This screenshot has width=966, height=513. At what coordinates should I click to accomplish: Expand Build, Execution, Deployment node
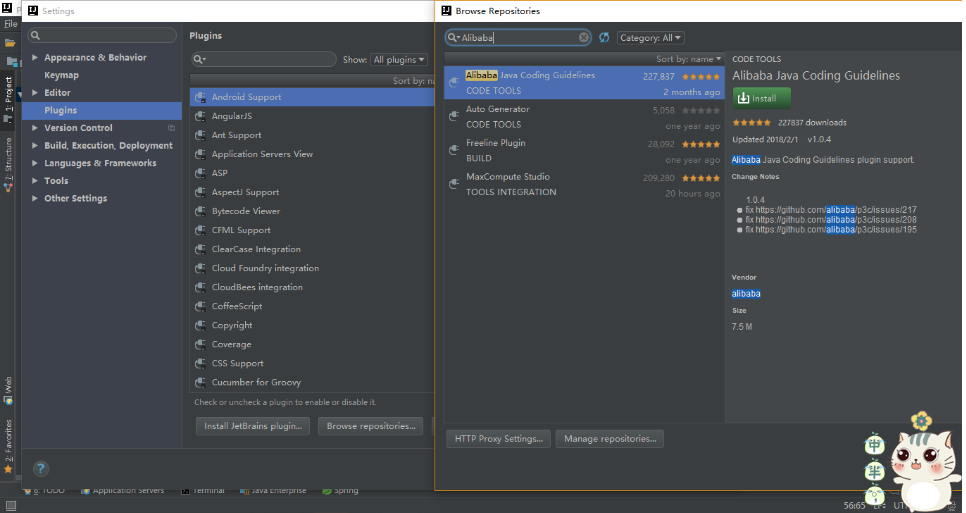point(35,145)
